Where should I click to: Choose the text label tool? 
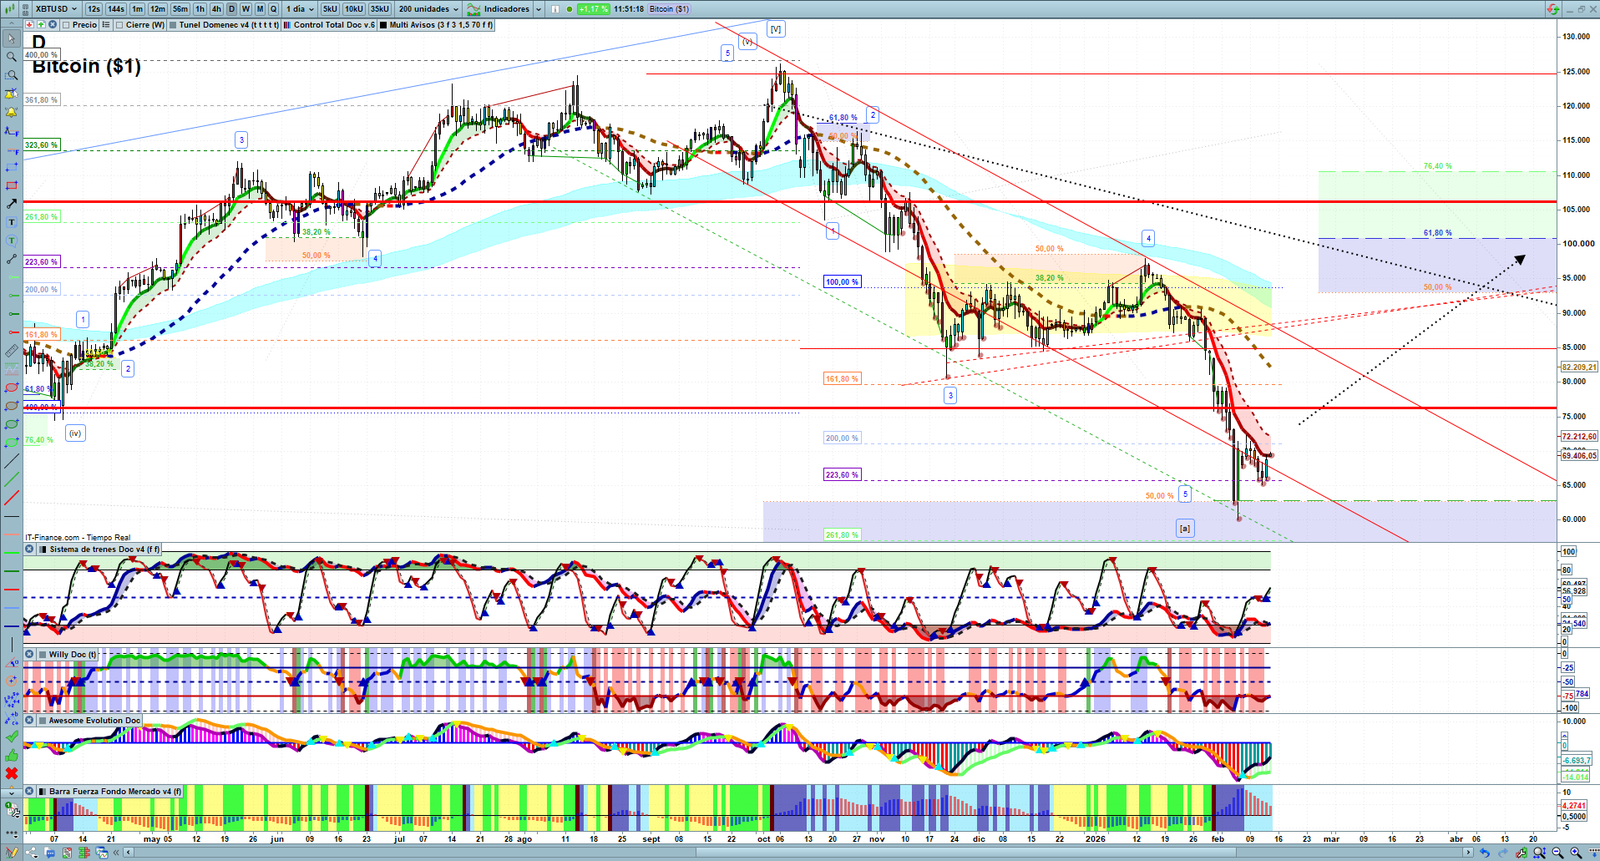[x=11, y=222]
